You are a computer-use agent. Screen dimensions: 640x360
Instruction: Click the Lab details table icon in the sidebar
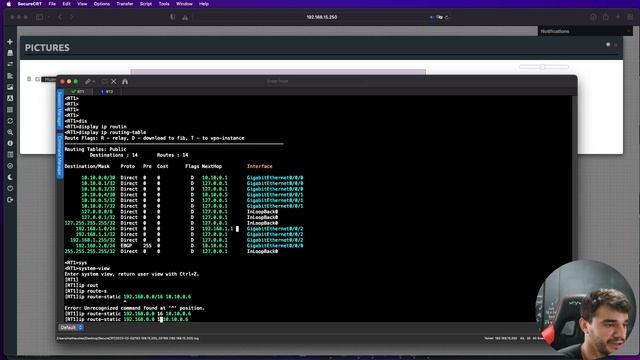click(x=10, y=155)
